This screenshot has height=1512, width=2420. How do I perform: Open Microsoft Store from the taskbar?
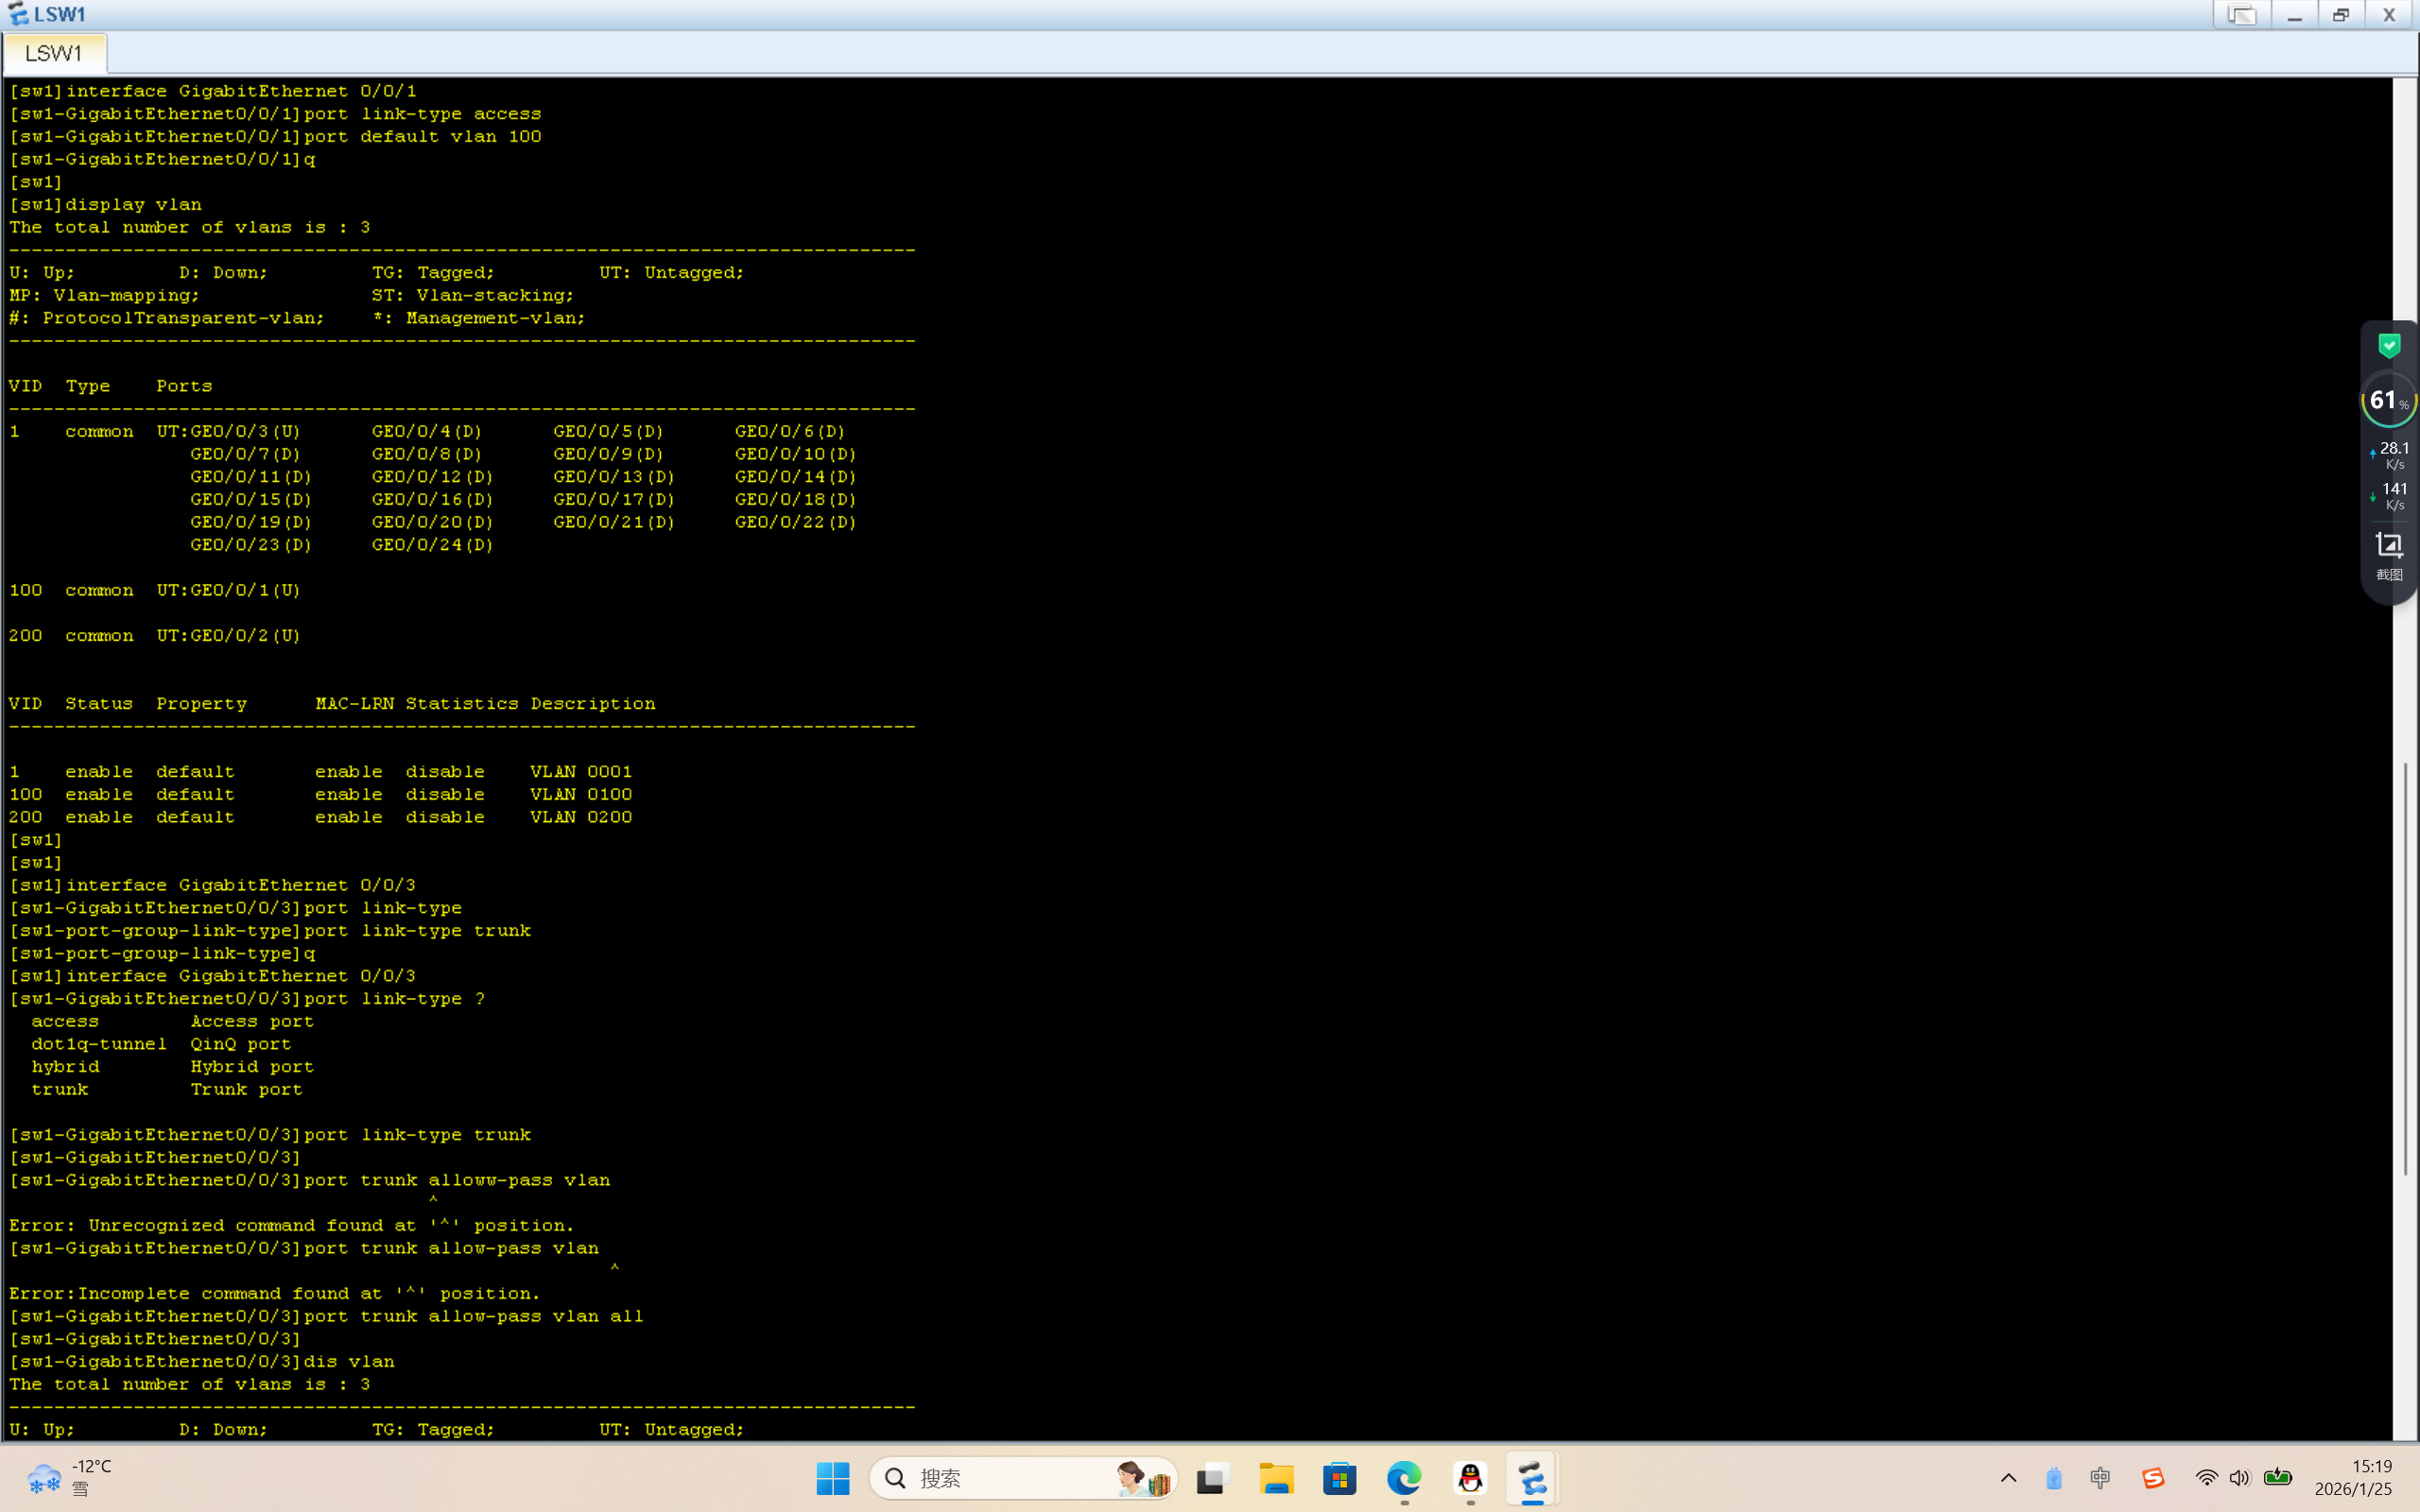pos(1339,1478)
